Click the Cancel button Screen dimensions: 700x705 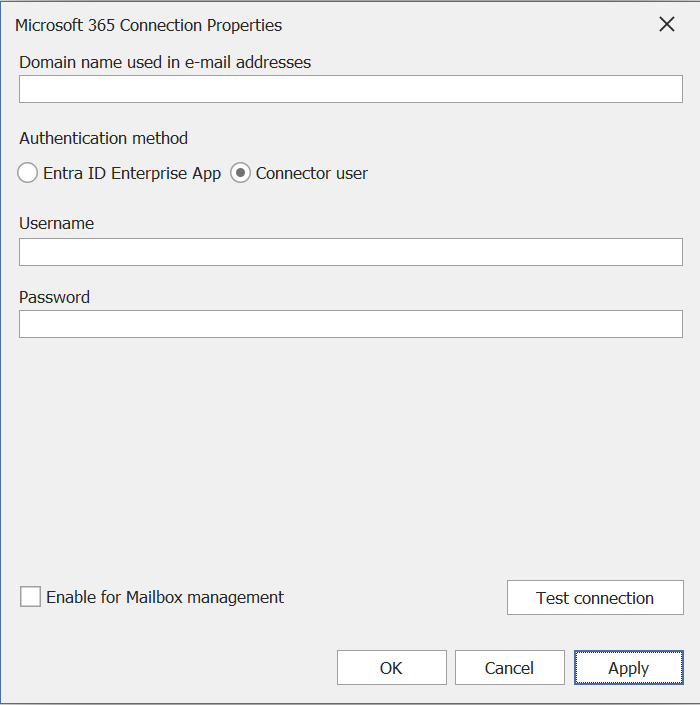pyautogui.click(x=509, y=668)
